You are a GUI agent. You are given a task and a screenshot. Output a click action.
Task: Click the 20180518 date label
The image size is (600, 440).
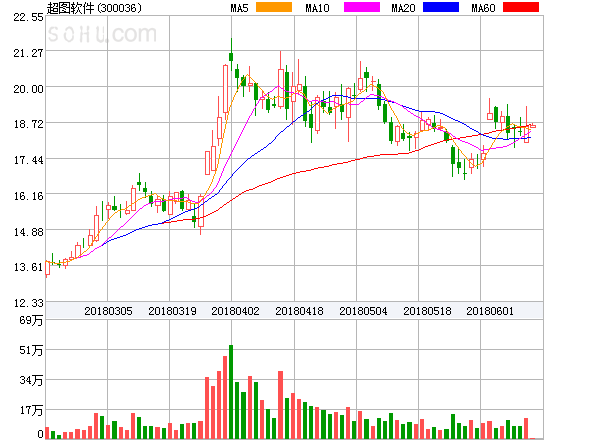coord(427,311)
